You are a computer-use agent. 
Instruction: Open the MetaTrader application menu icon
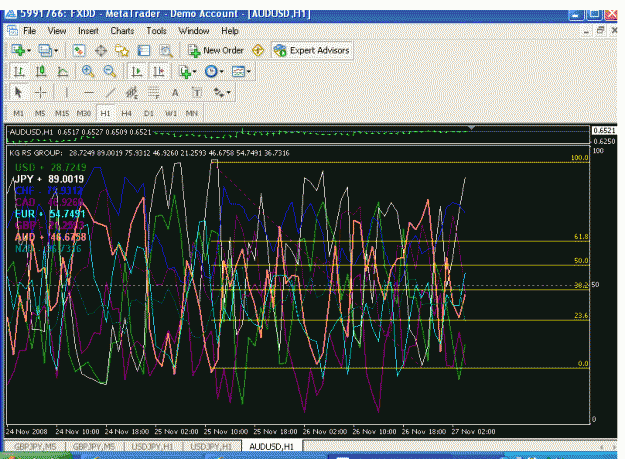pos(12,31)
